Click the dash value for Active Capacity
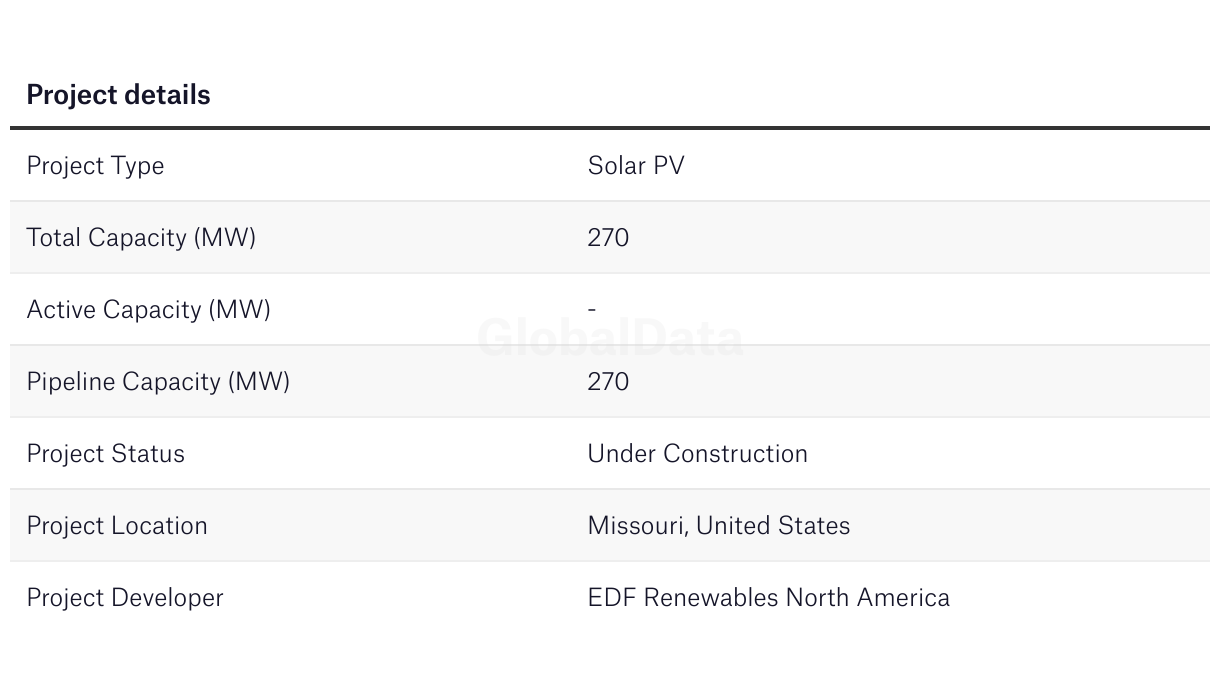 (592, 309)
